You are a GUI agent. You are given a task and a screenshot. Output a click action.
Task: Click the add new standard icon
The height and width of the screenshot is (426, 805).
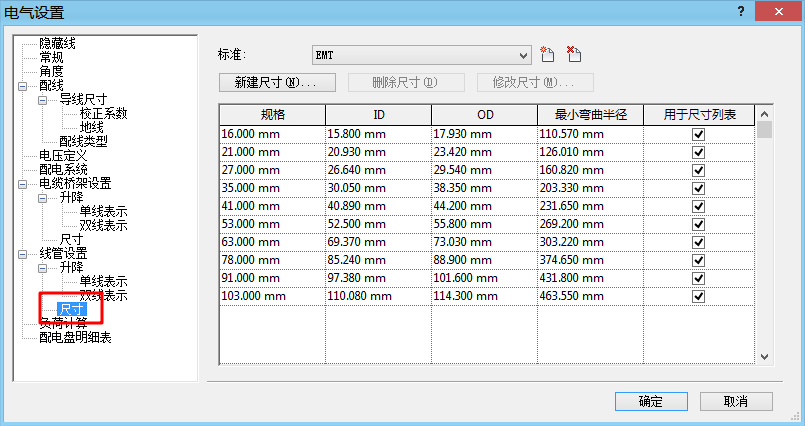(x=547, y=54)
